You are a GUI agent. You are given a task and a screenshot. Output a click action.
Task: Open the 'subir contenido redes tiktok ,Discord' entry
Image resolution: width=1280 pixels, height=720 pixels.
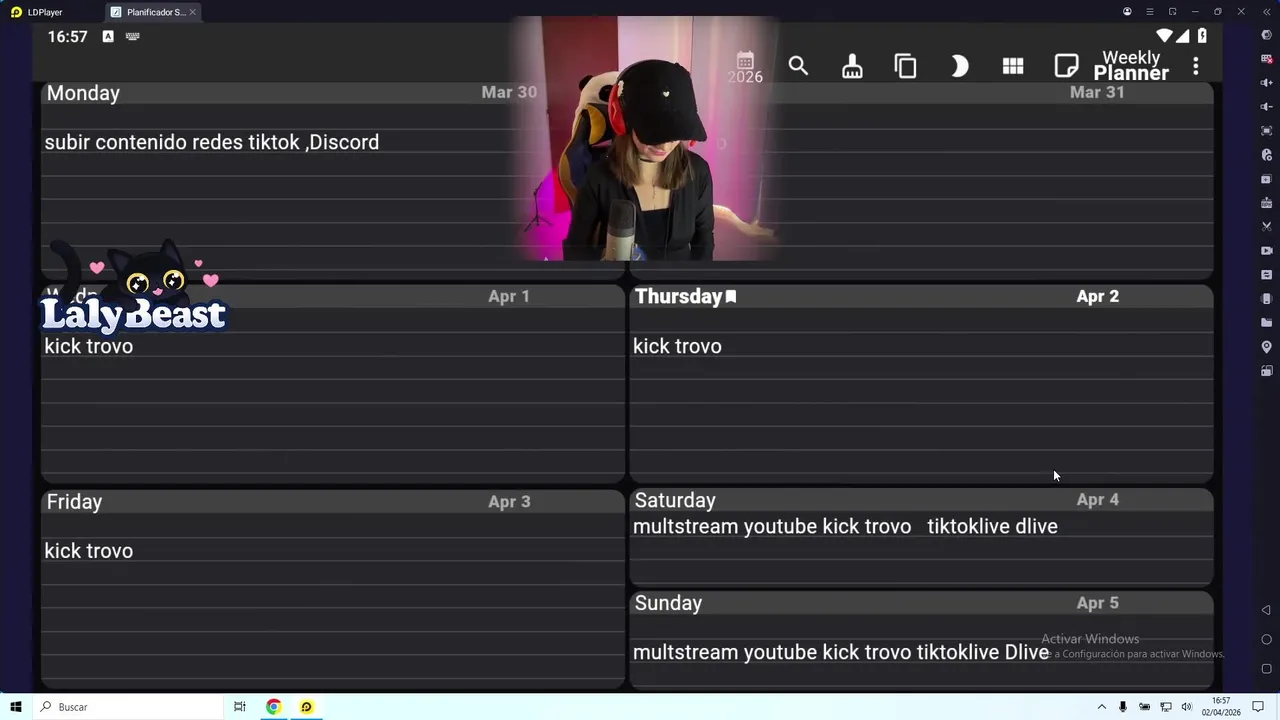[x=212, y=142]
